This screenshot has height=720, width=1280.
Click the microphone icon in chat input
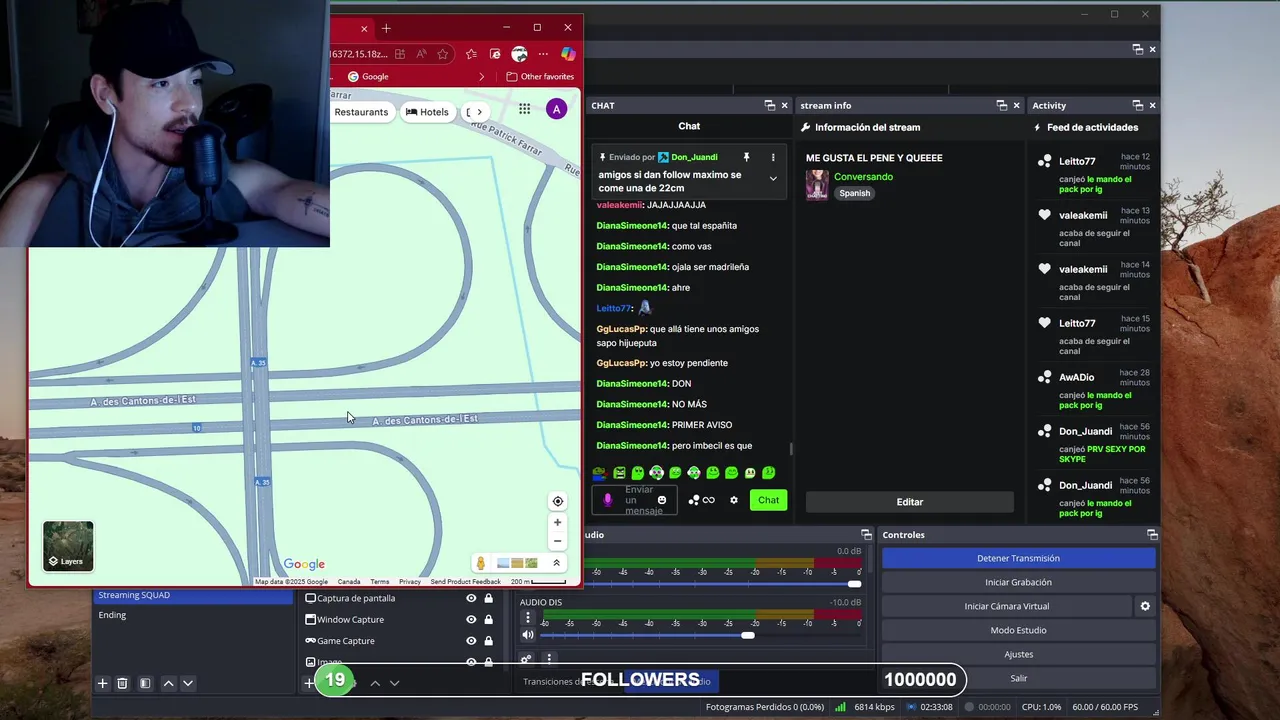(x=607, y=500)
